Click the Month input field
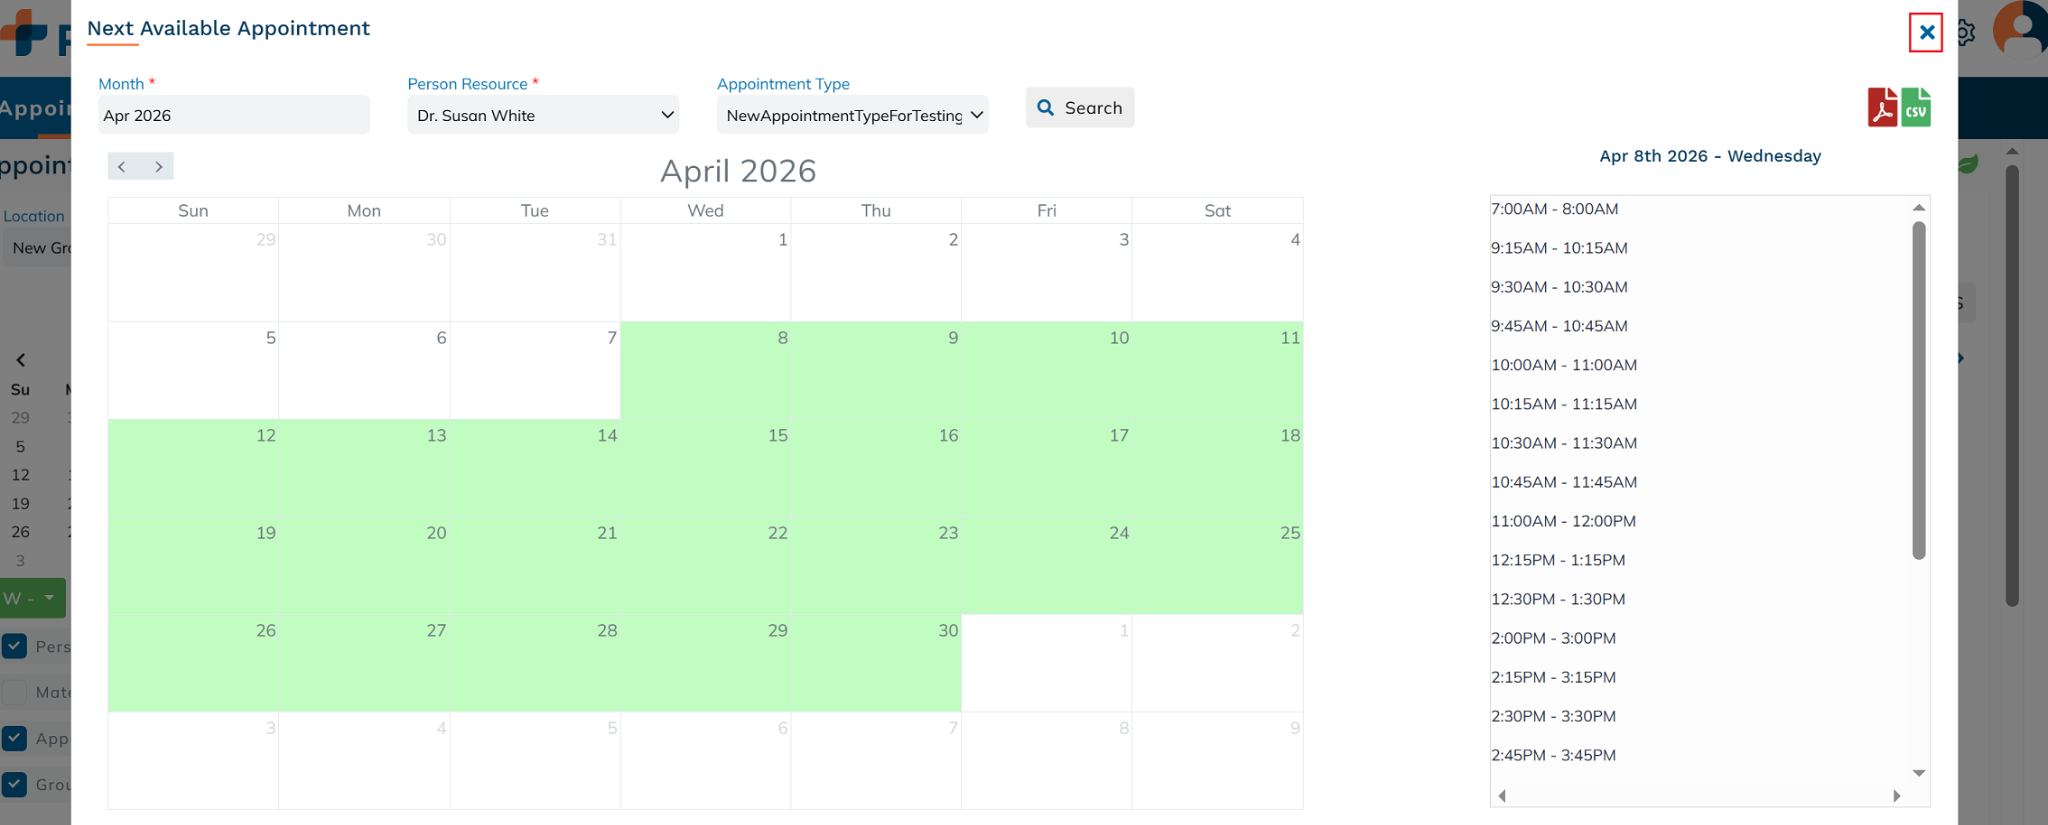 click(x=233, y=115)
